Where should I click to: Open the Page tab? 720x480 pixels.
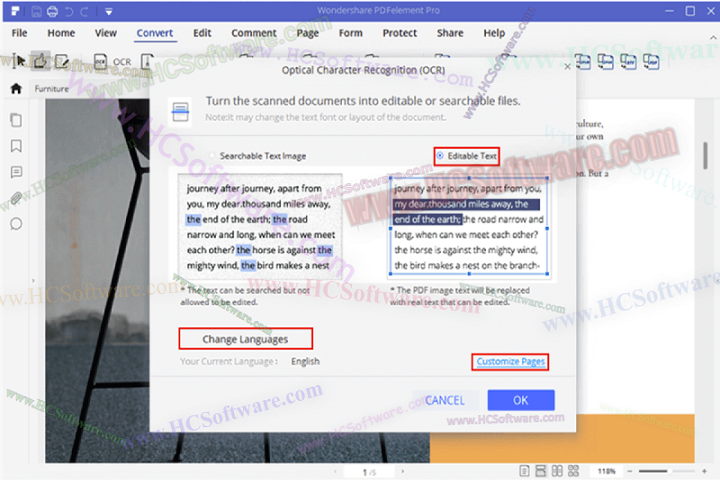click(x=308, y=33)
